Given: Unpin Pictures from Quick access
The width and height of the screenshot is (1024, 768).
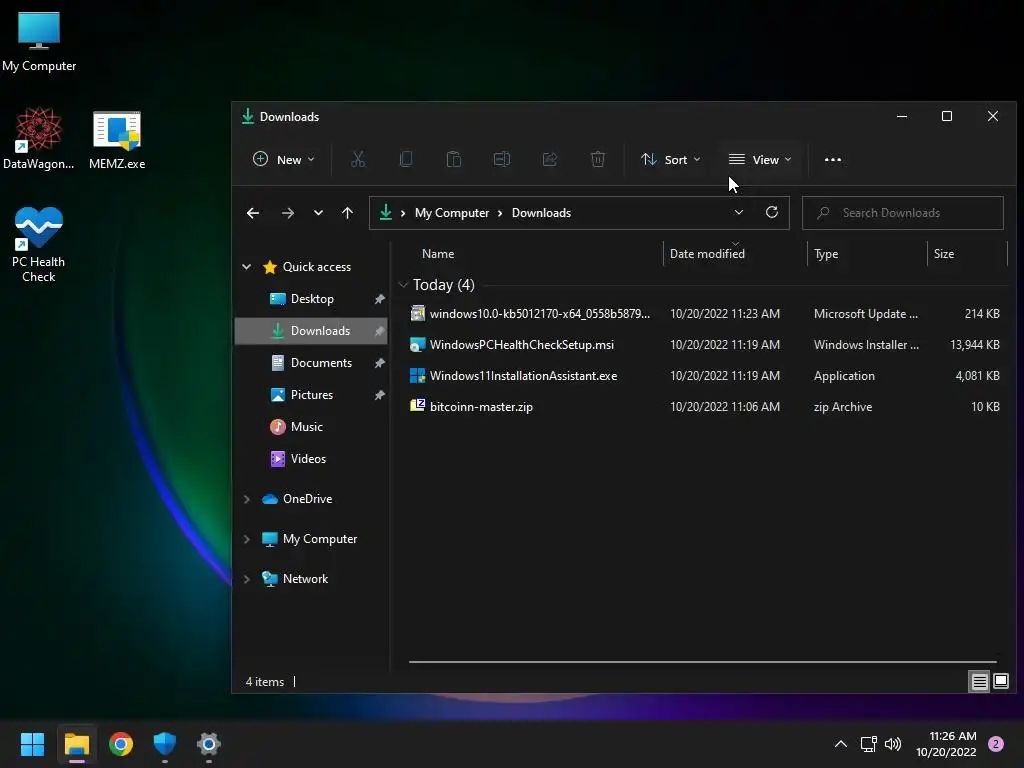Looking at the screenshot, I should click(x=379, y=395).
